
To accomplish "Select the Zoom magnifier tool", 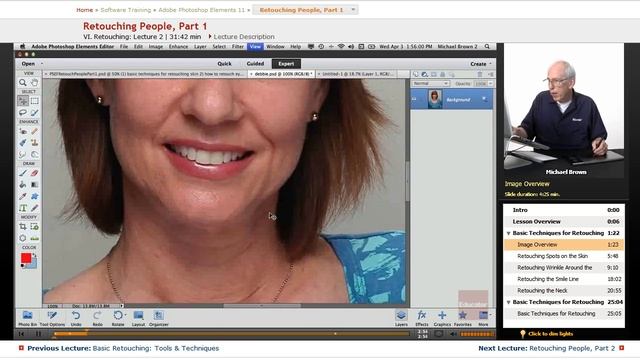I will [23, 83].
